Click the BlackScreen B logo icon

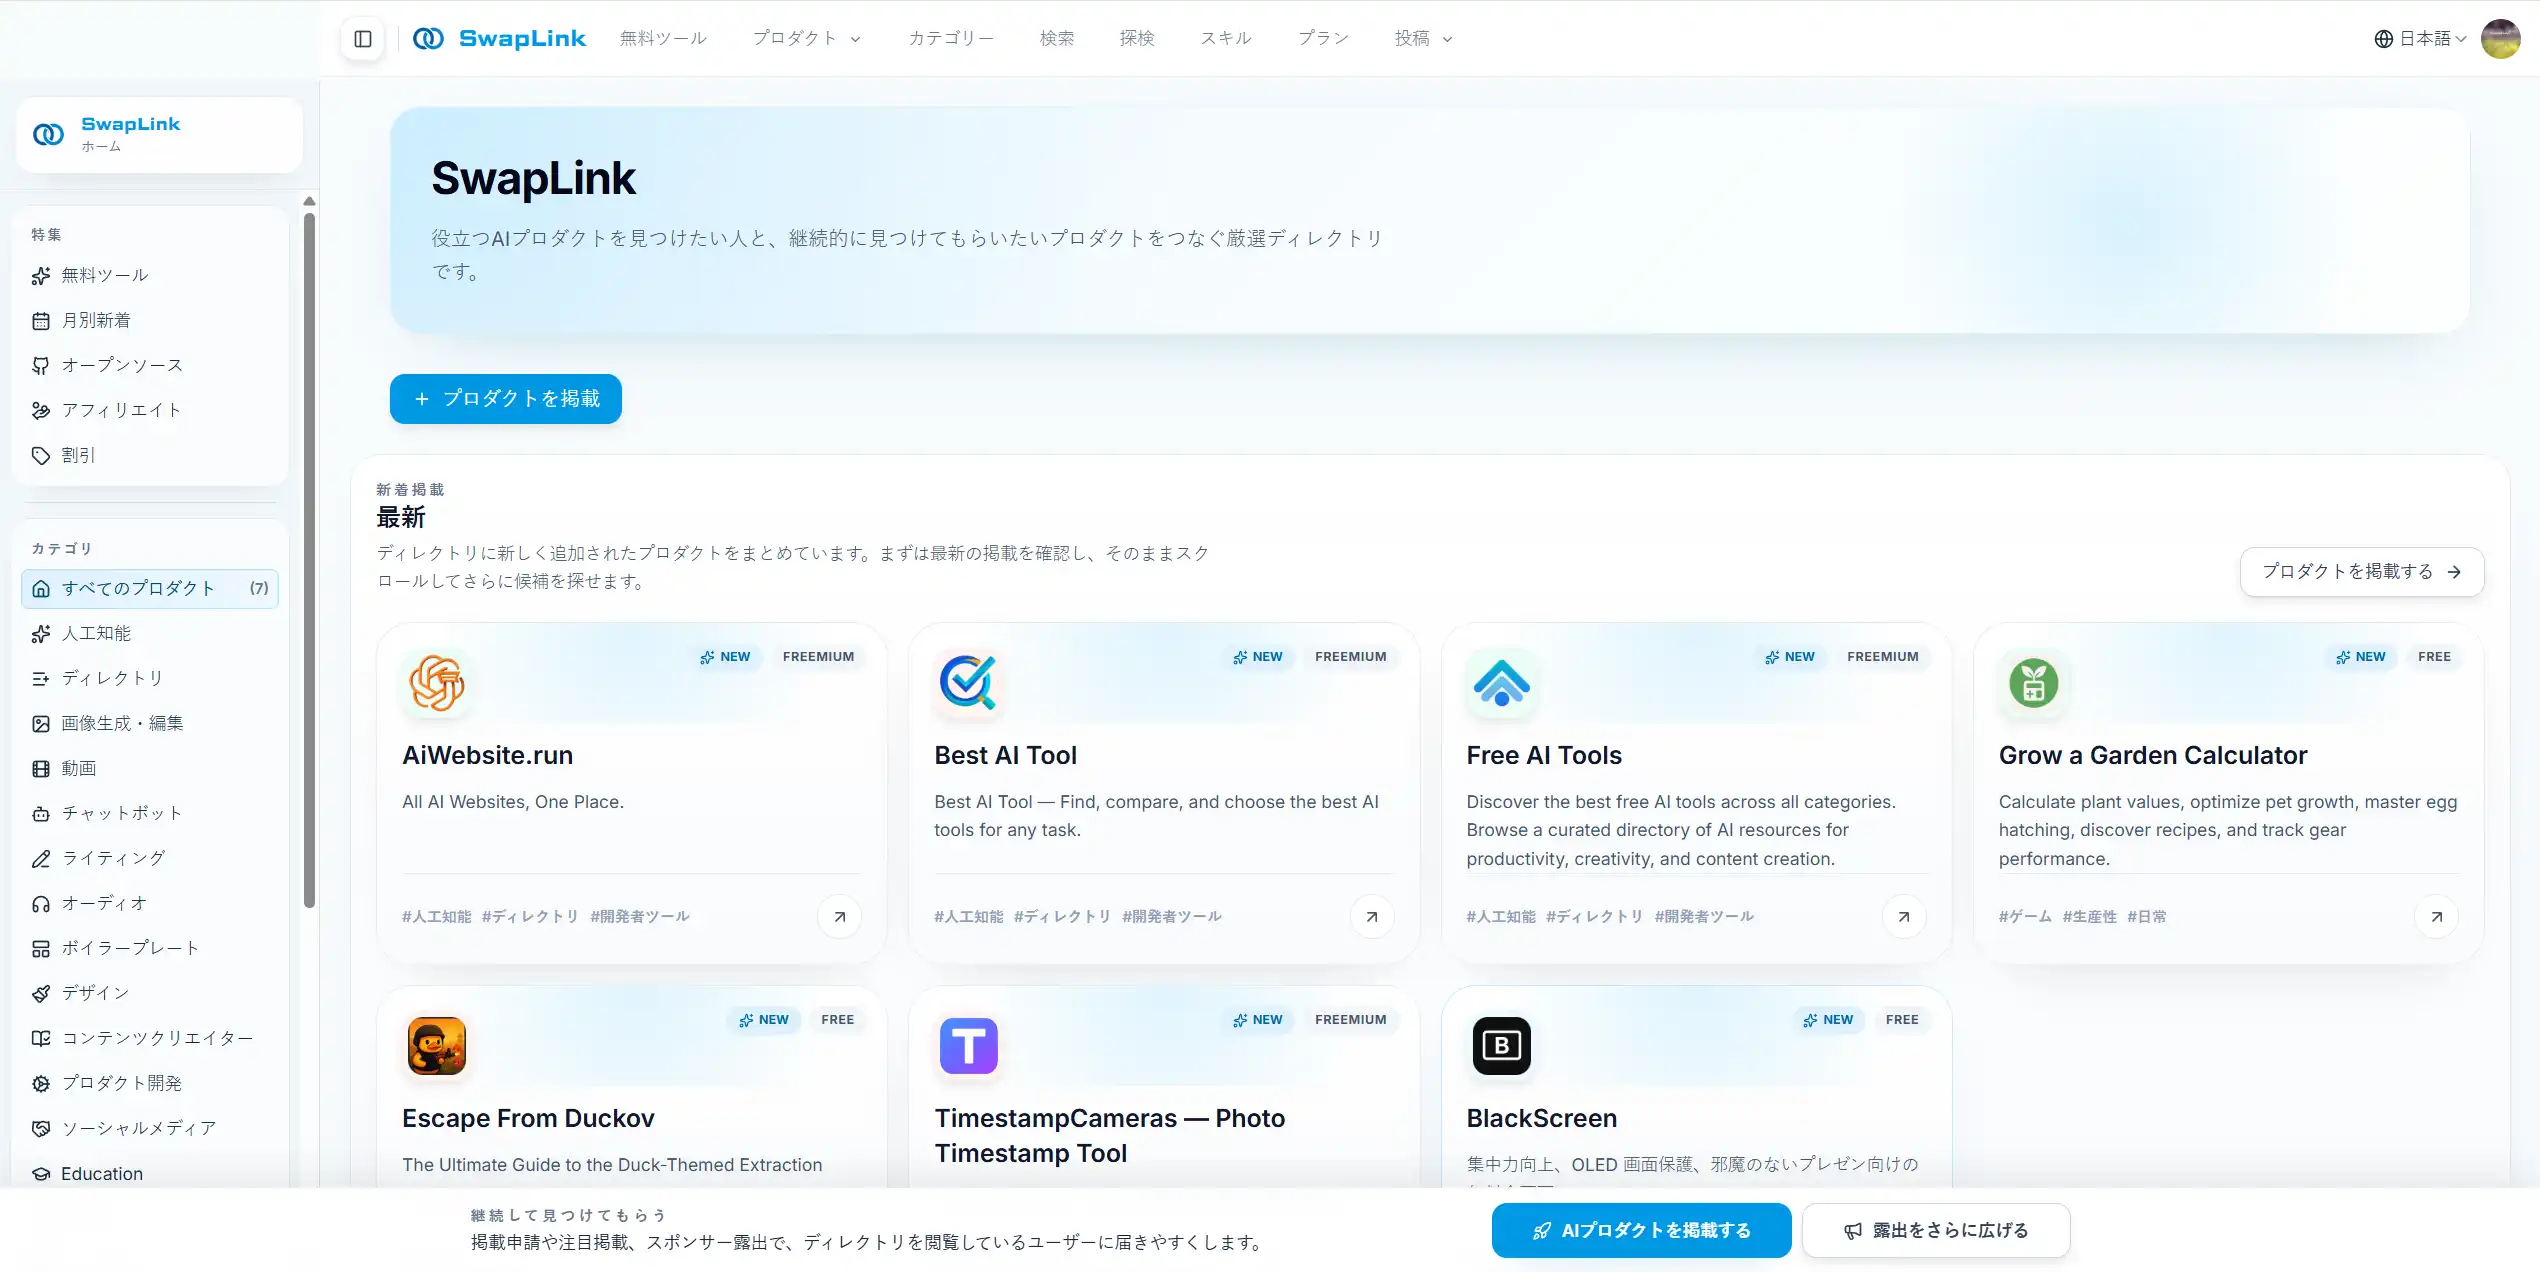(x=1501, y=1046)
